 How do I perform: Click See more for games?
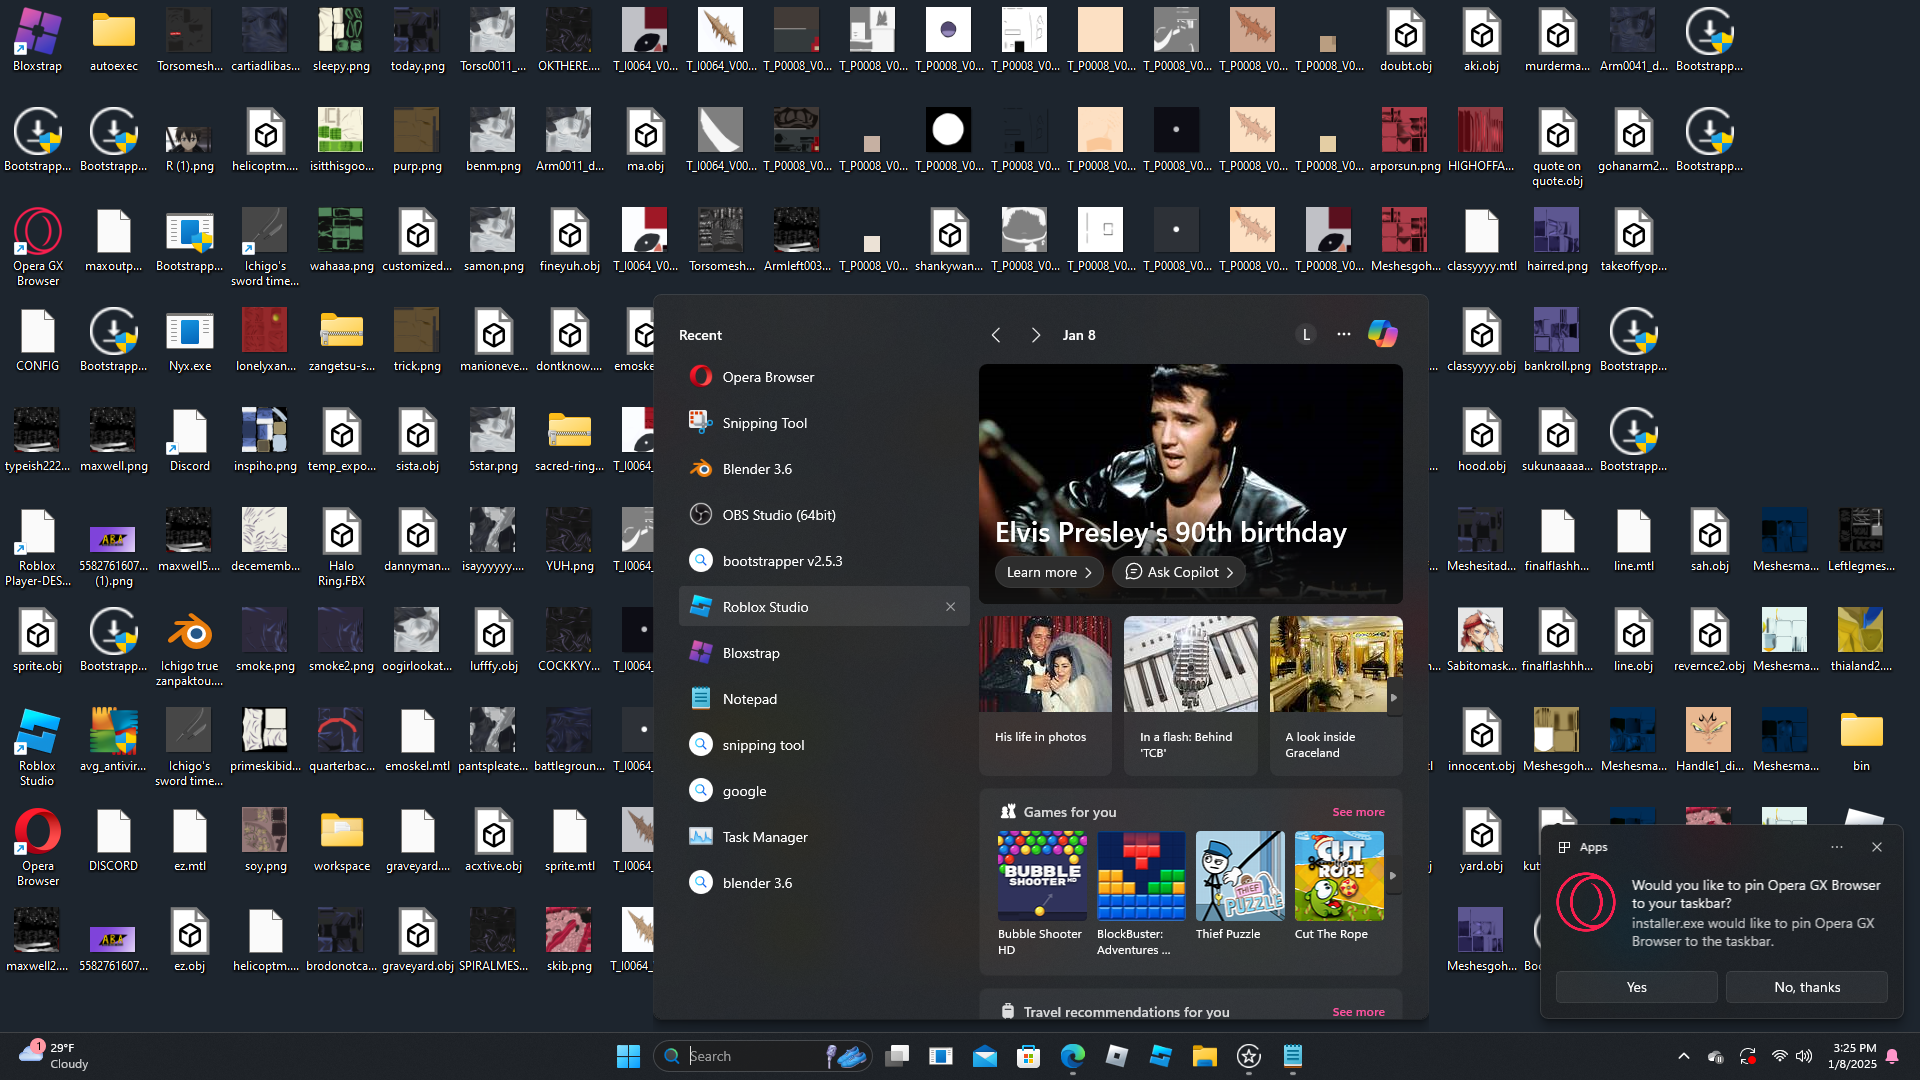click(1358, 812)
